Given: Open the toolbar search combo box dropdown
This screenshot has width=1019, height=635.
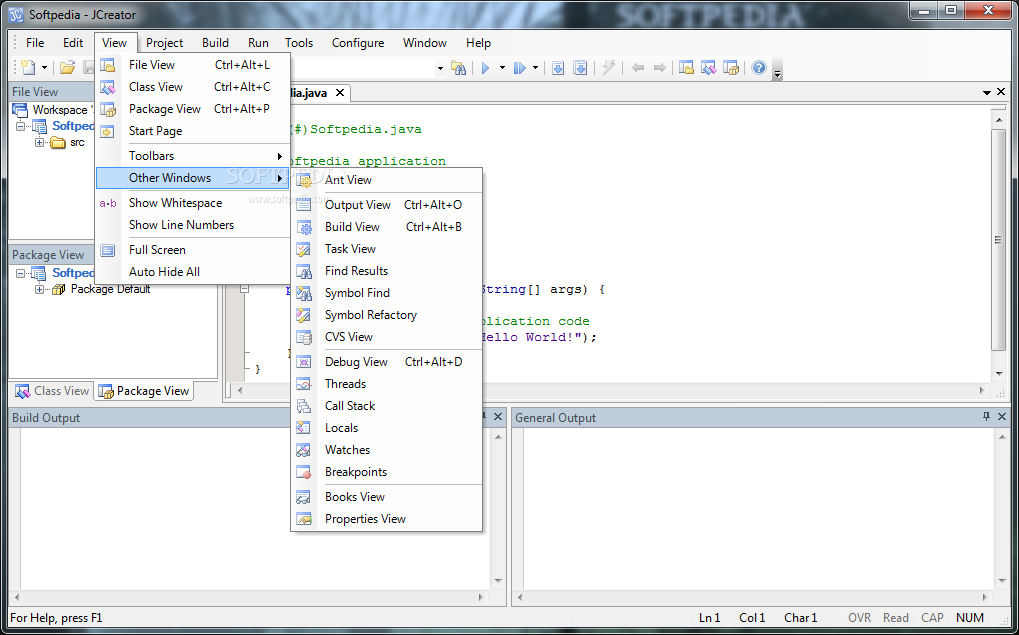Looking at the screenshot, I should pyautogui.click(x=440, y=68).
